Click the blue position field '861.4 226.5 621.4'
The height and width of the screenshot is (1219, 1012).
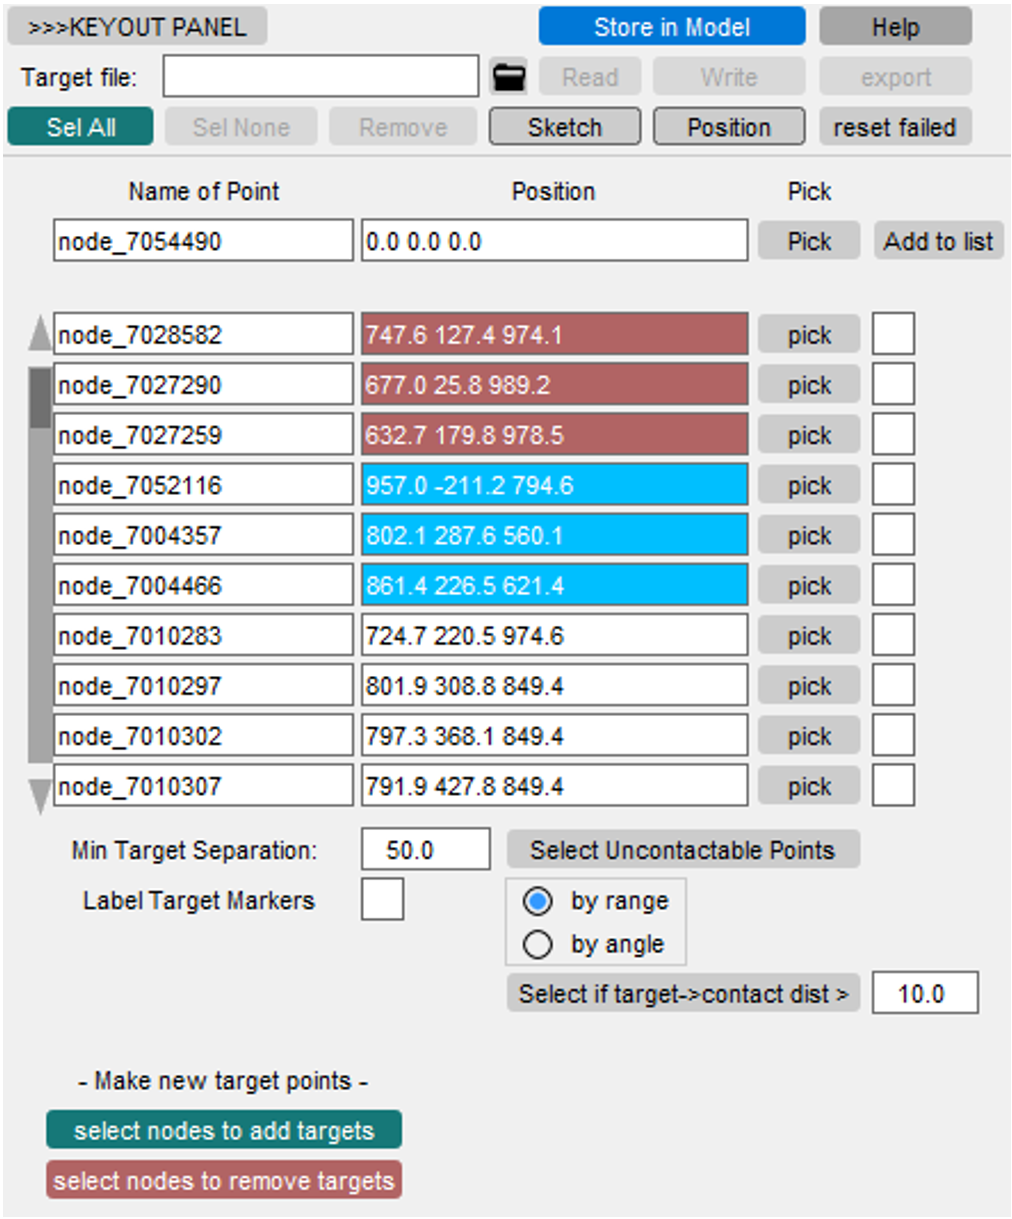point(554,585)
